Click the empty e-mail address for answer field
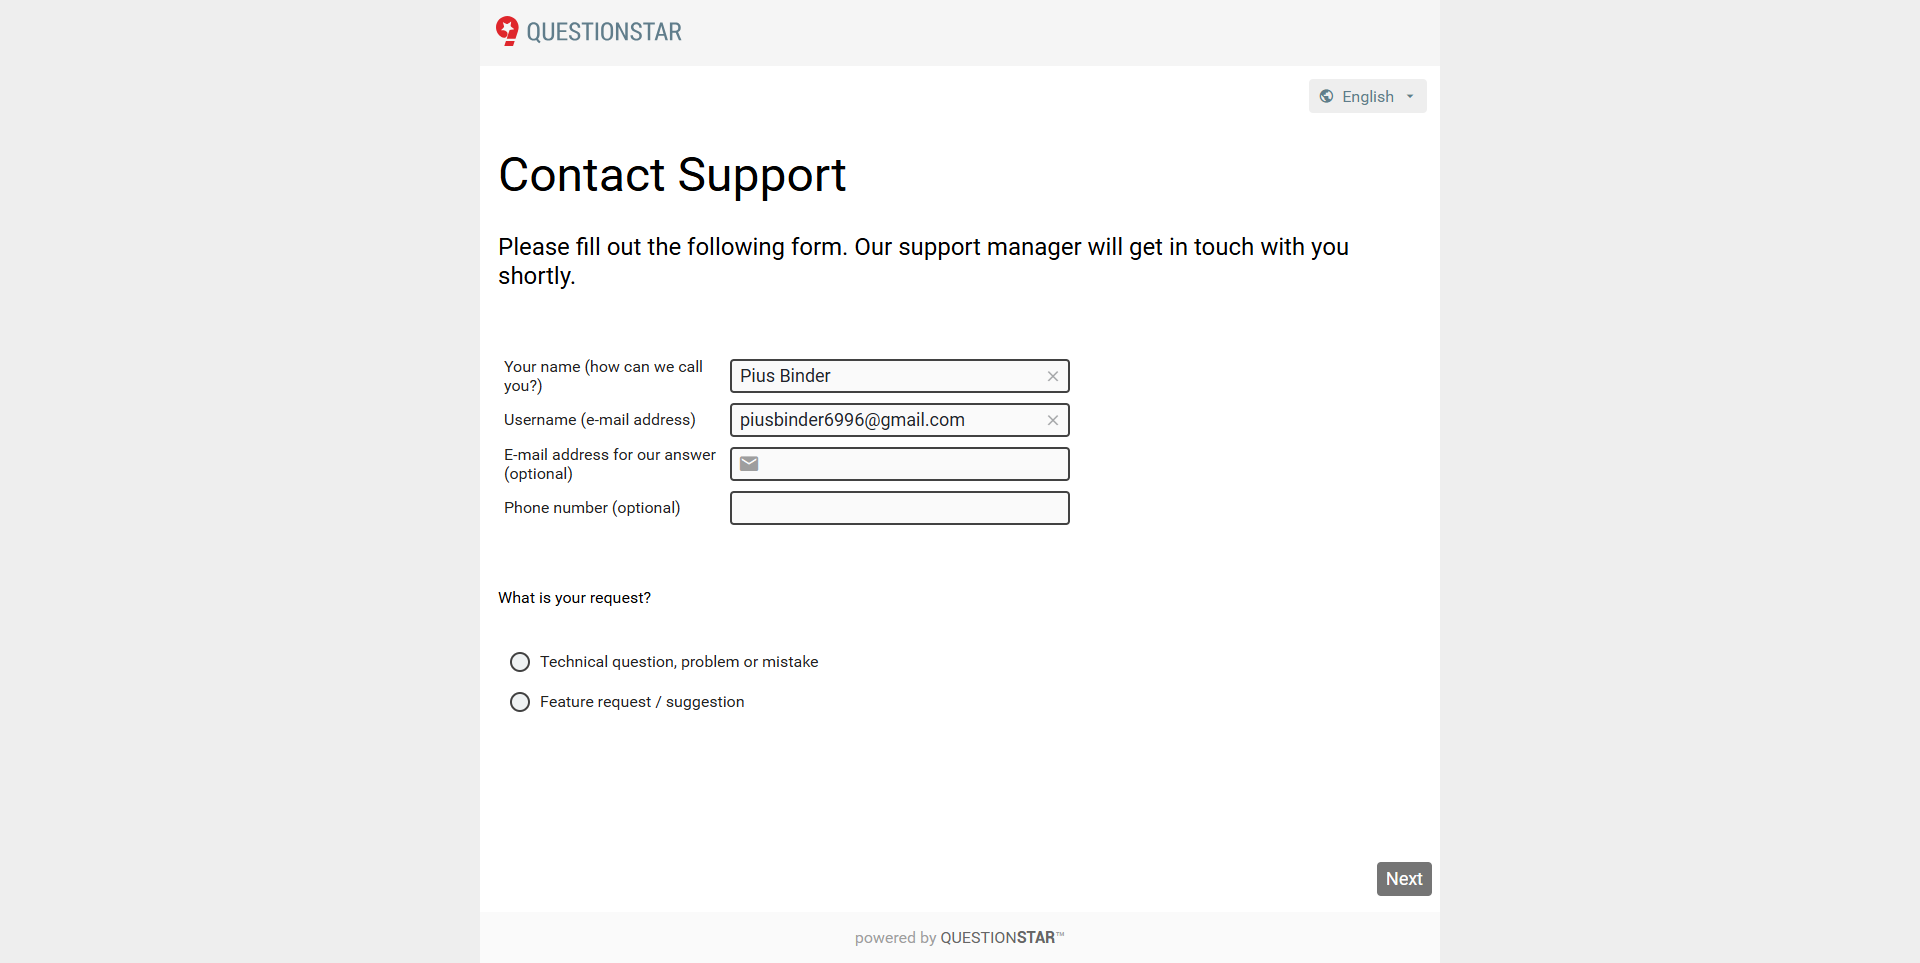This screenshot has height=963, width=1920. tap(912, 464)
